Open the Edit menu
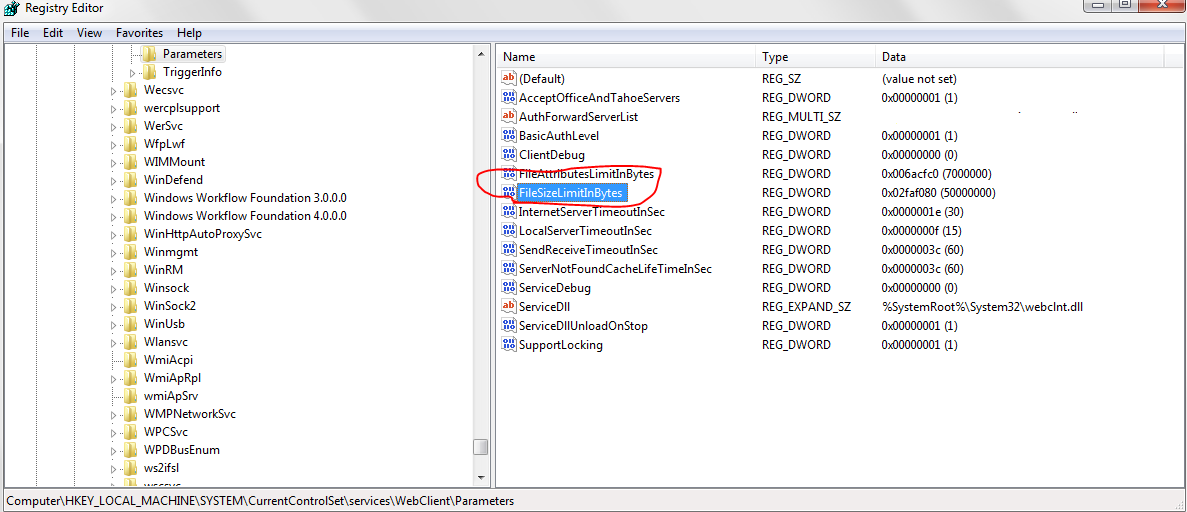The image size is (1187, 512). click(53, 33)
